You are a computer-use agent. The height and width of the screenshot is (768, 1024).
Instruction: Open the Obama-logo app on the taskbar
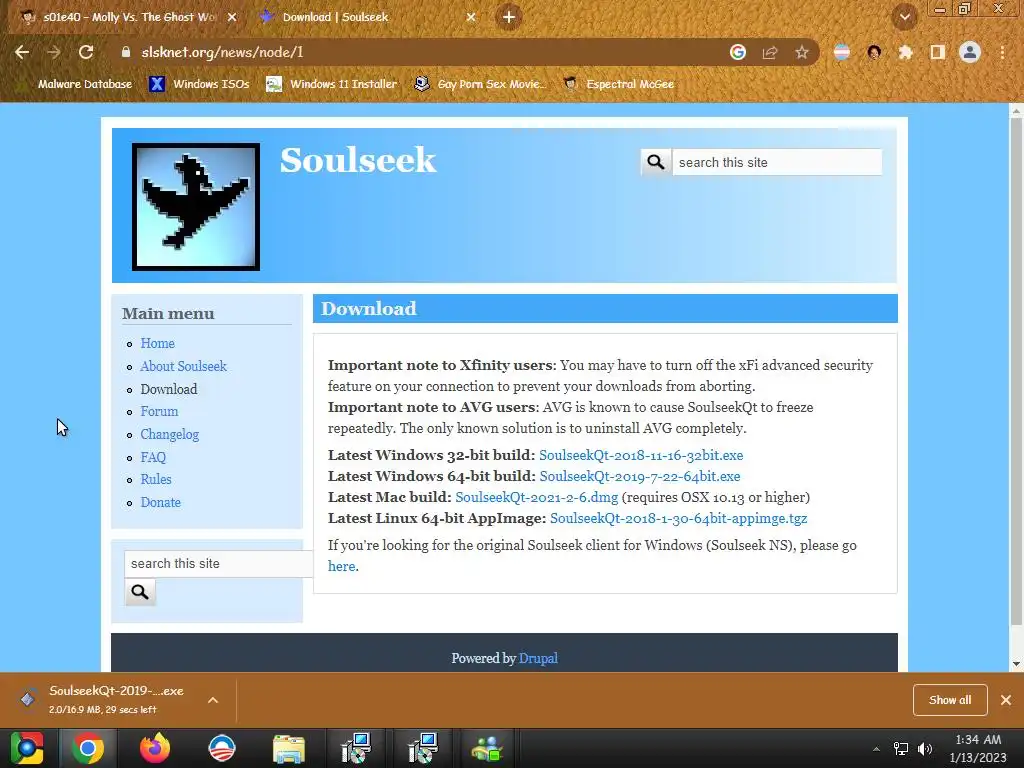(222, 748)
